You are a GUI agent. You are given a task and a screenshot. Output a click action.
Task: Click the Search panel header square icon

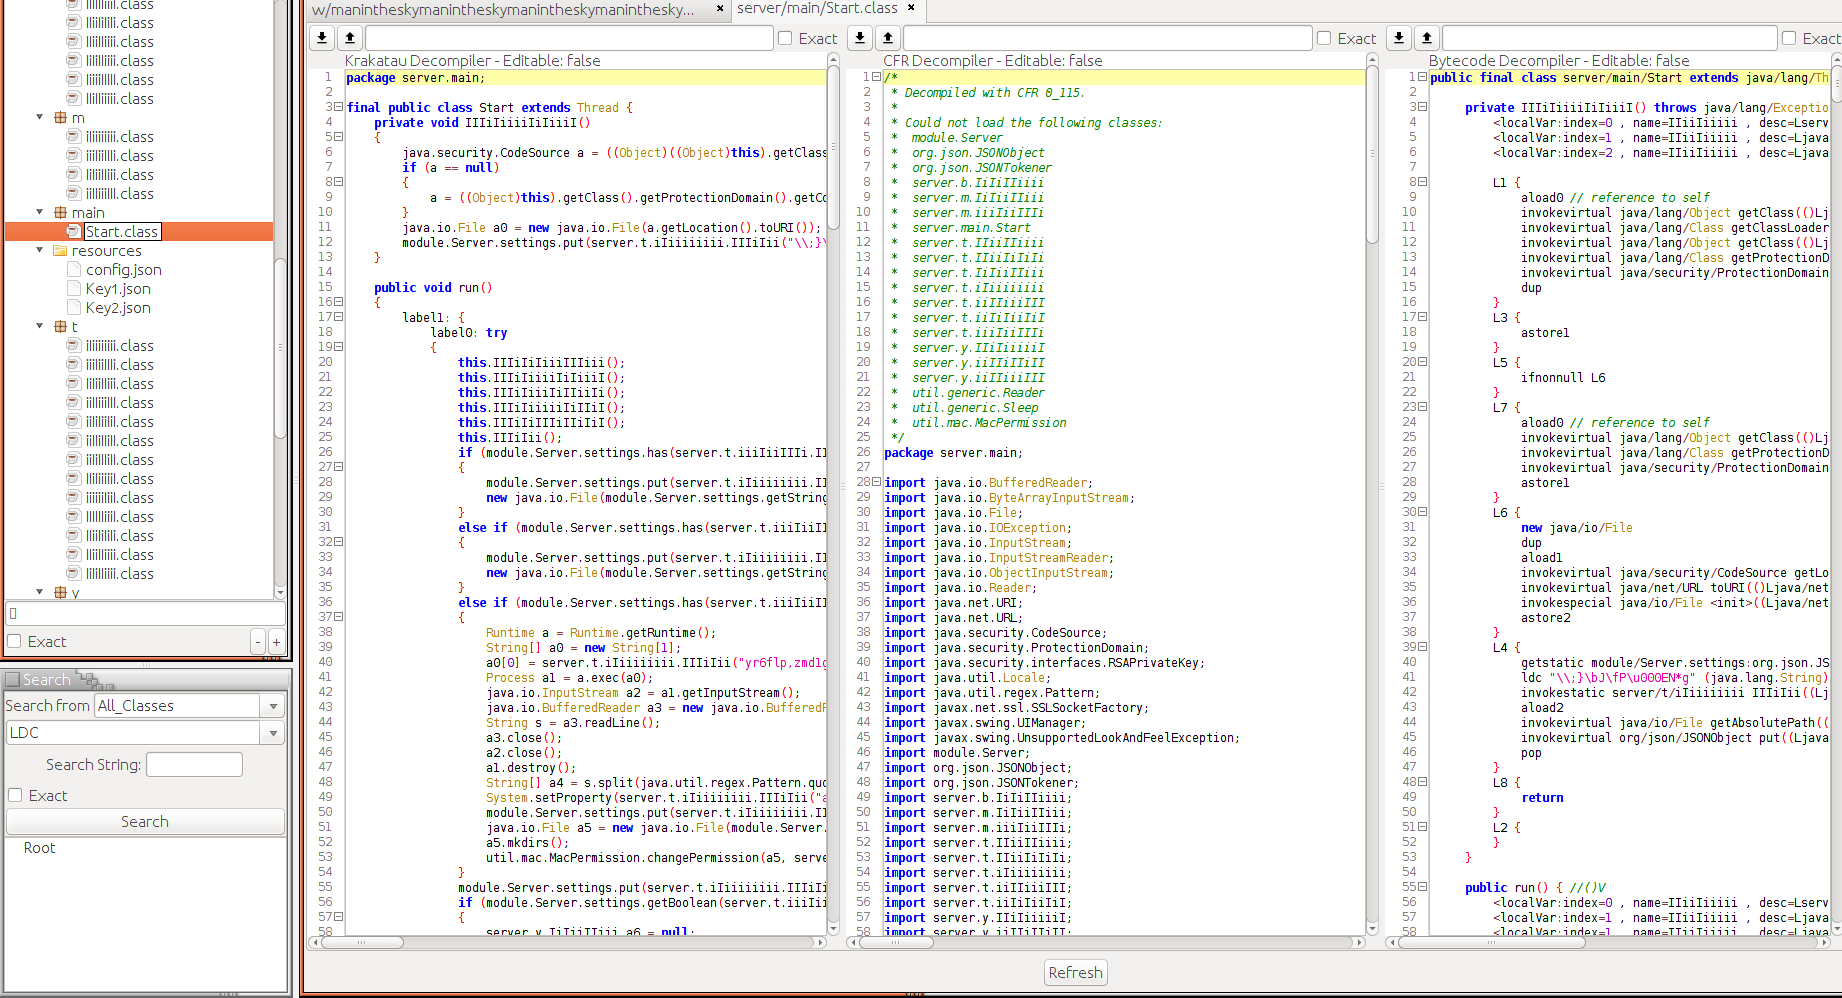(x=13, y=680)
